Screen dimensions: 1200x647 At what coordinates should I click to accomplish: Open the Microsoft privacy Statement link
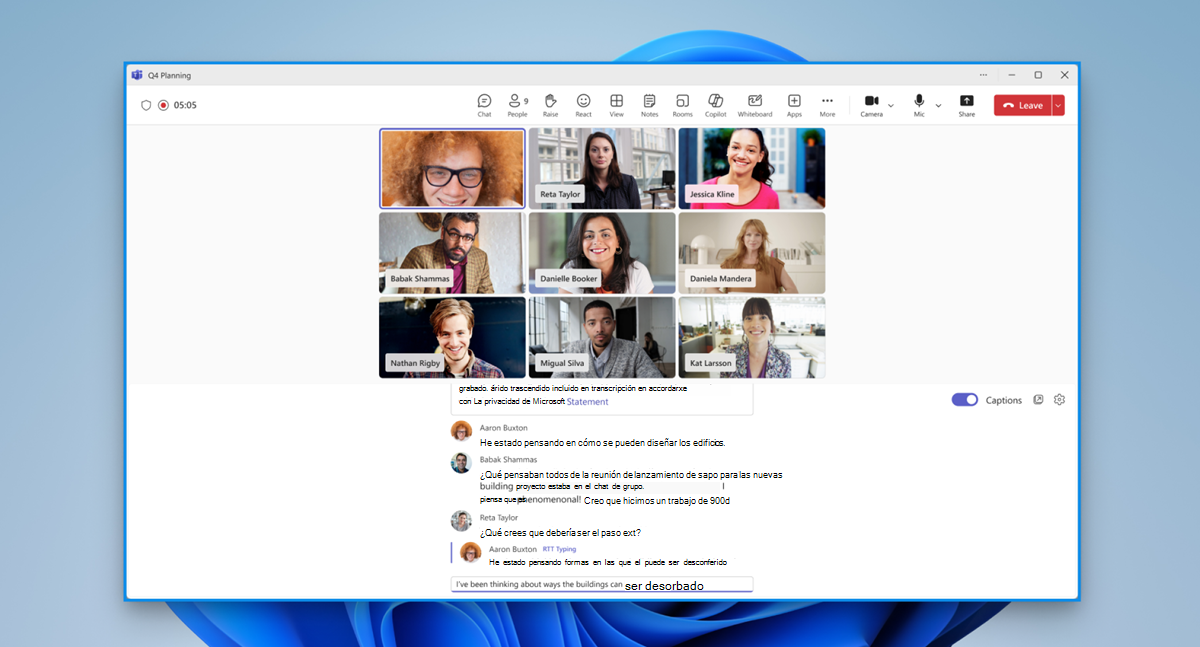[x=587, y=402]
